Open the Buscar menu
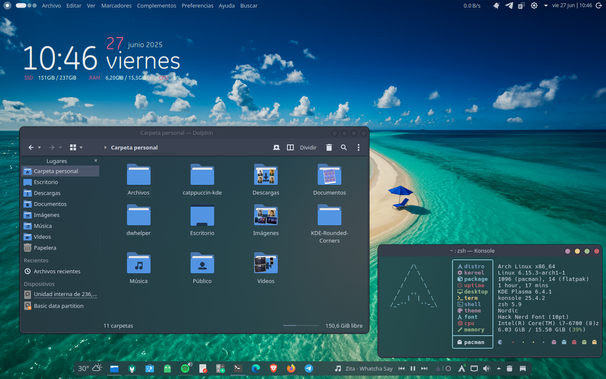606x379 pixels. click(249, 6)
